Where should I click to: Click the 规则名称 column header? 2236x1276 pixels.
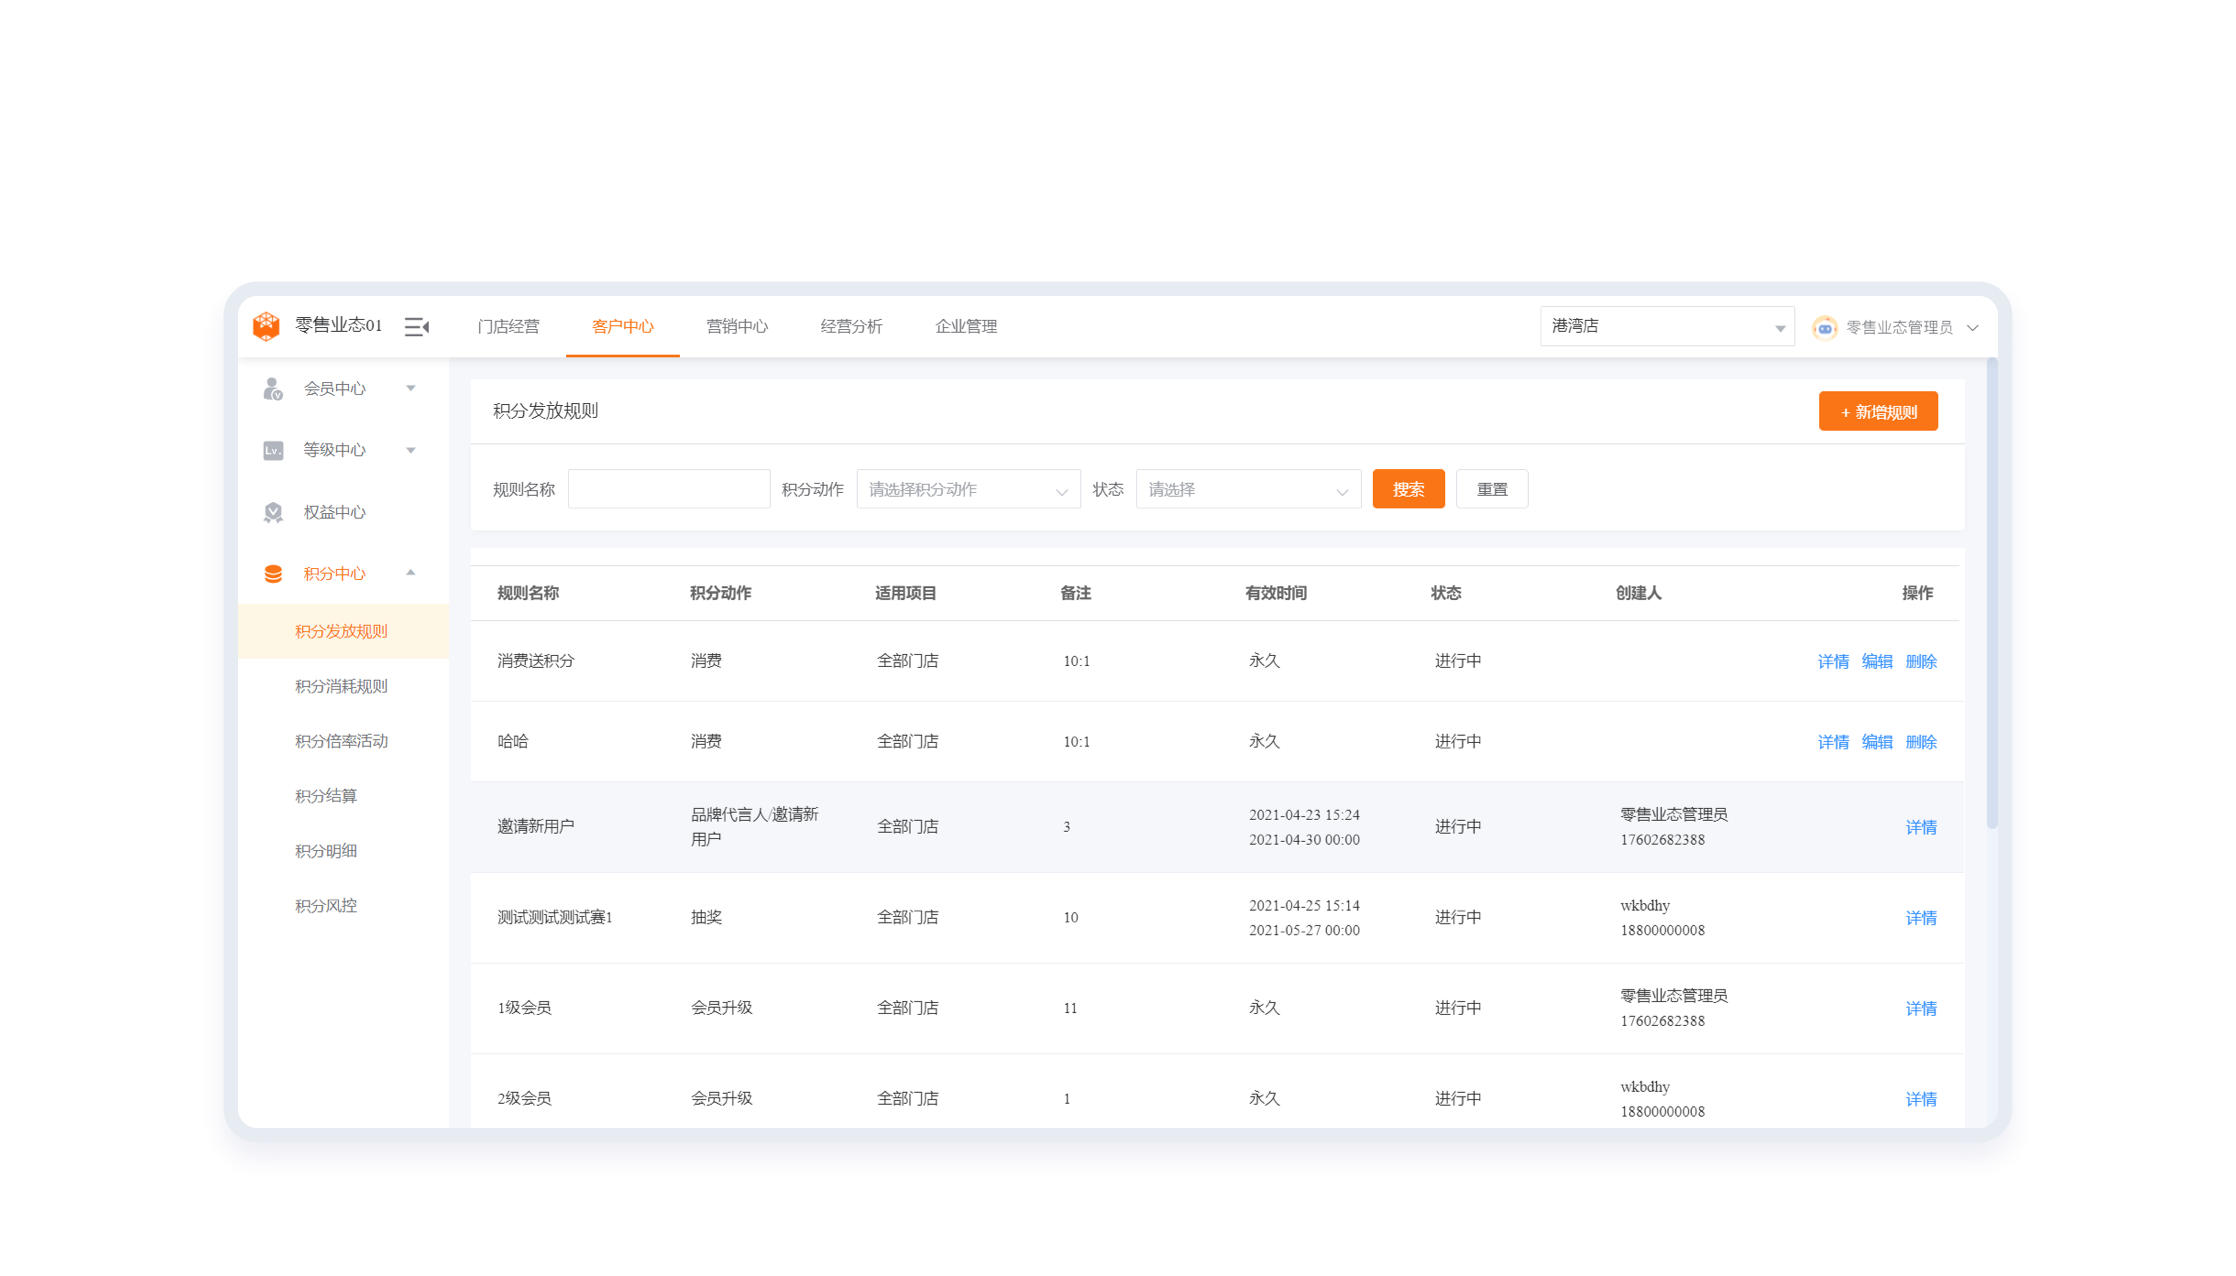click(528, 593)
